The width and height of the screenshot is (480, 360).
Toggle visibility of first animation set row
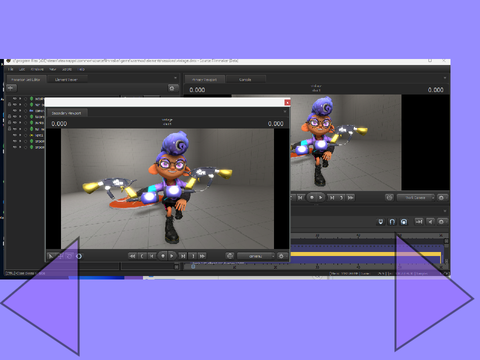pos(15,99)
